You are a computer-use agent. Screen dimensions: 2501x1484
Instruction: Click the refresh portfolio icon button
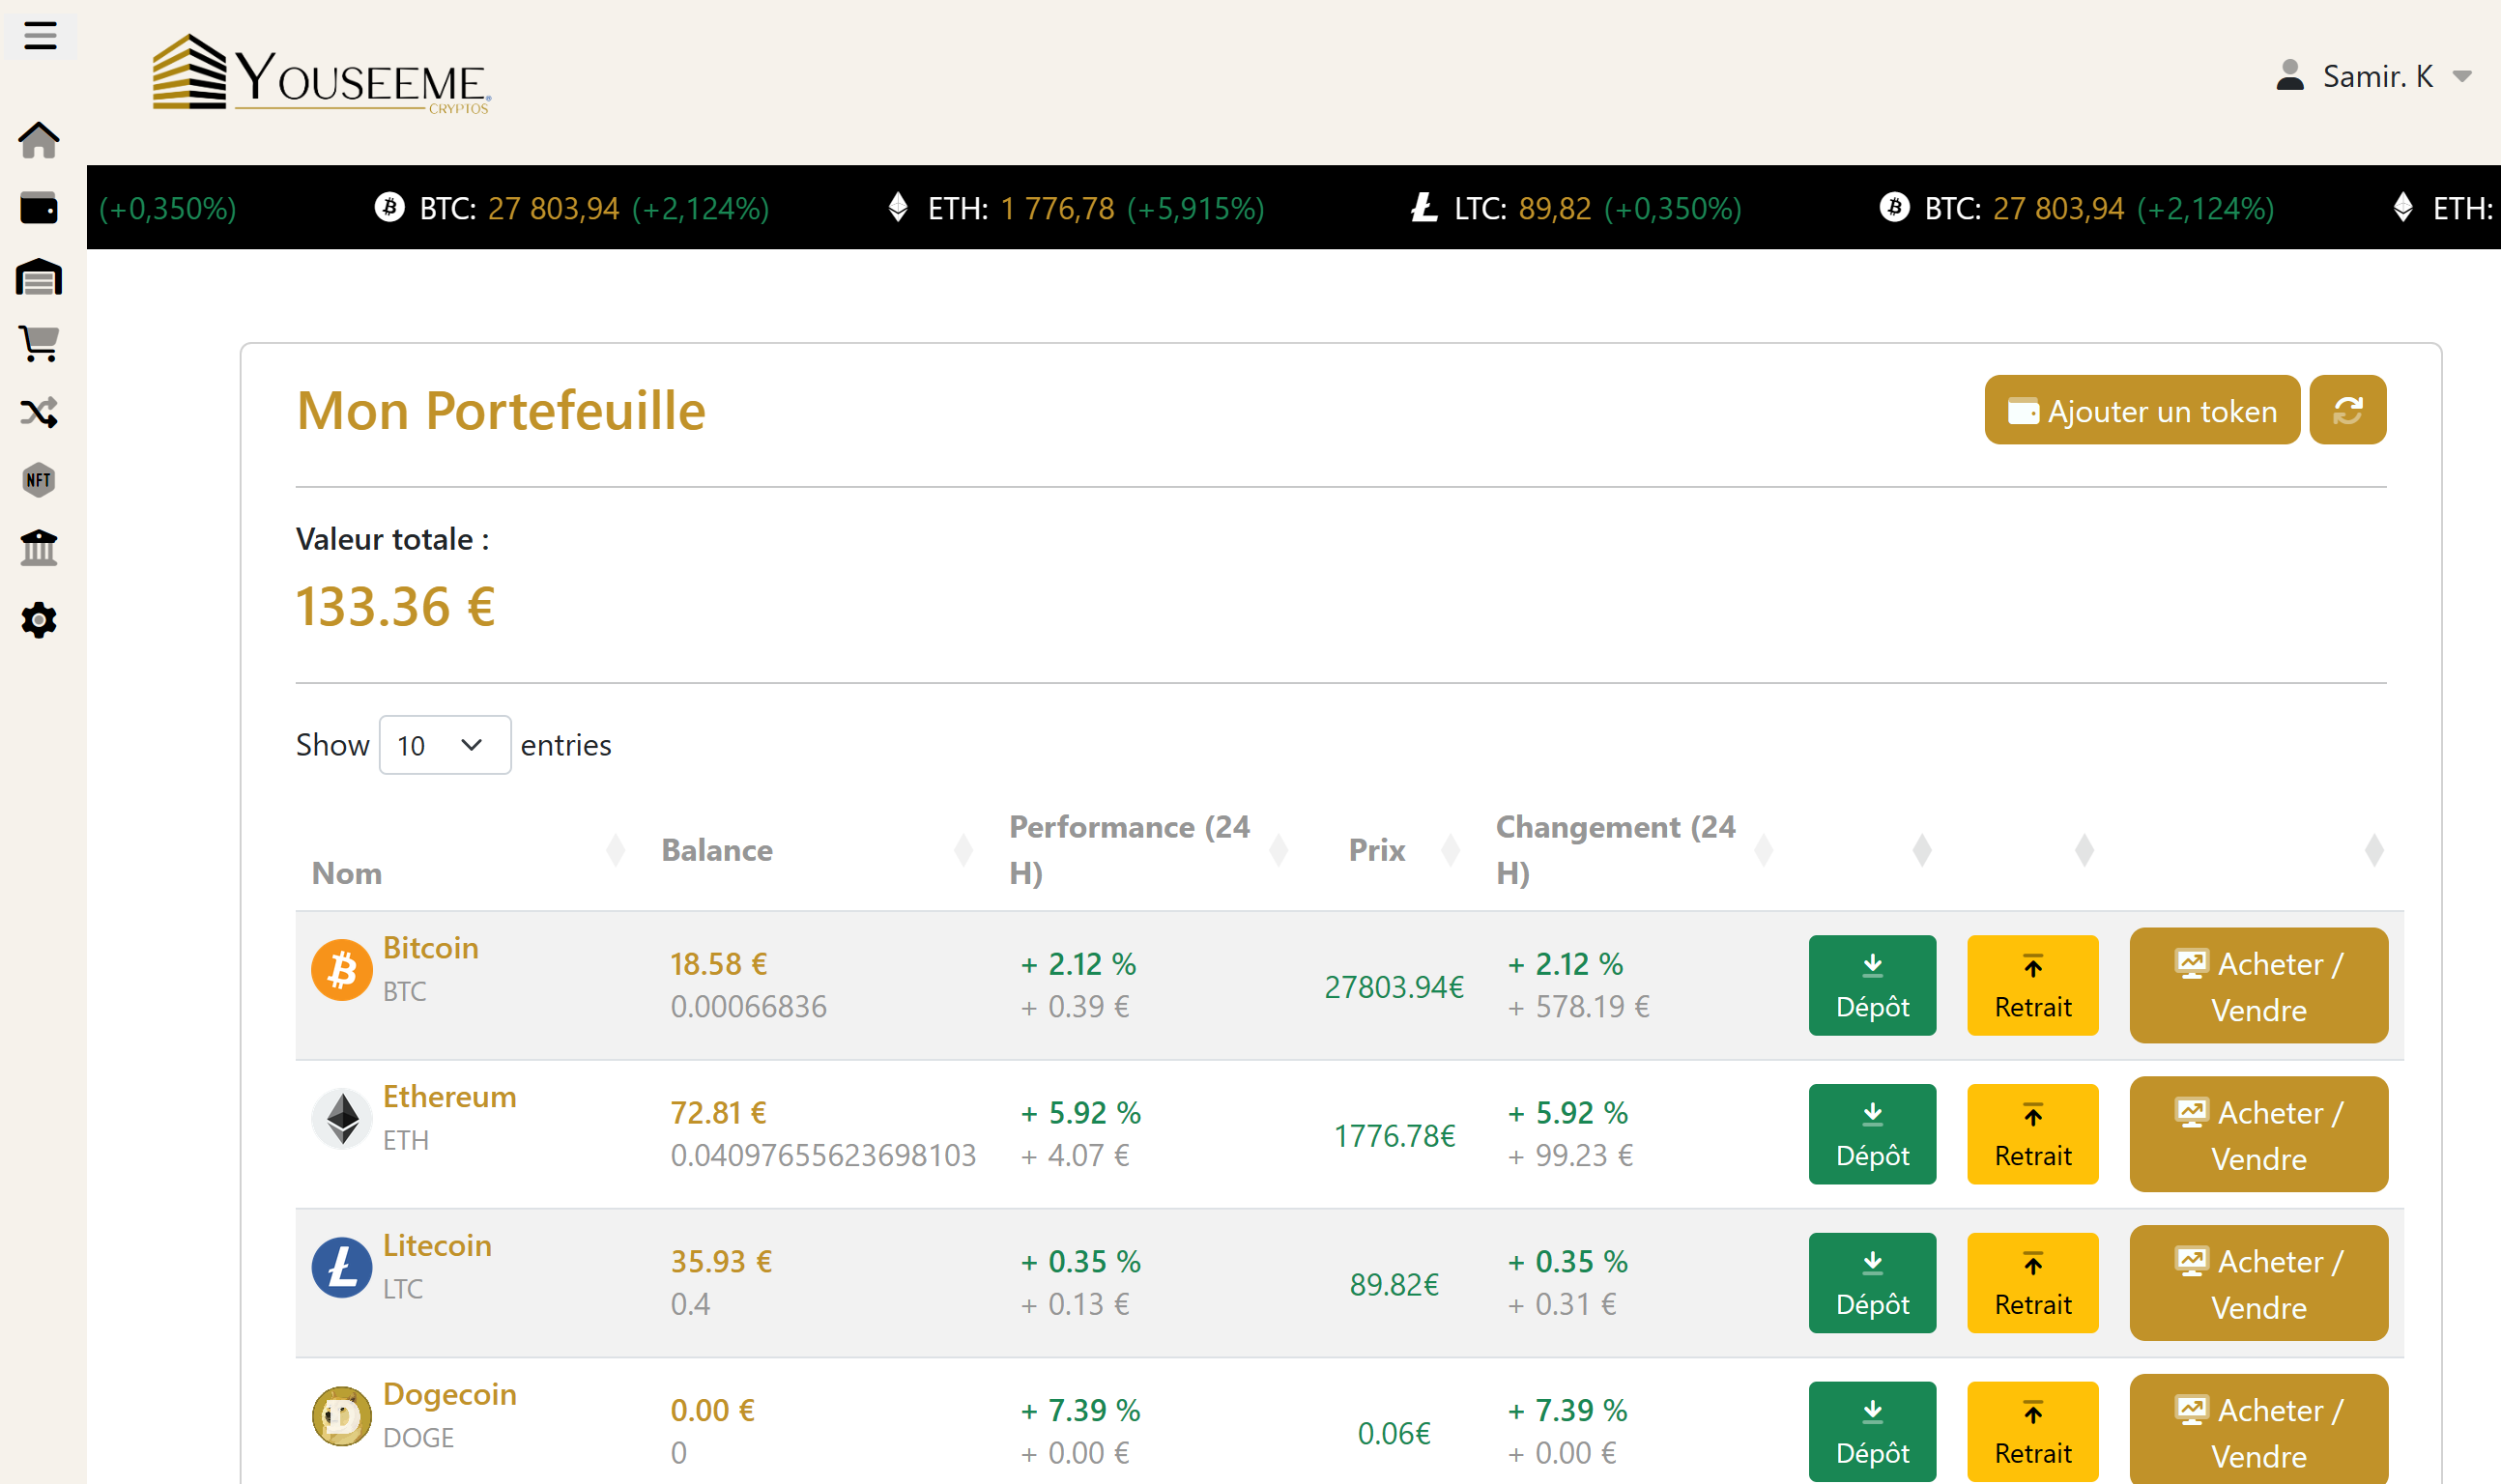tap(2347, 410)
